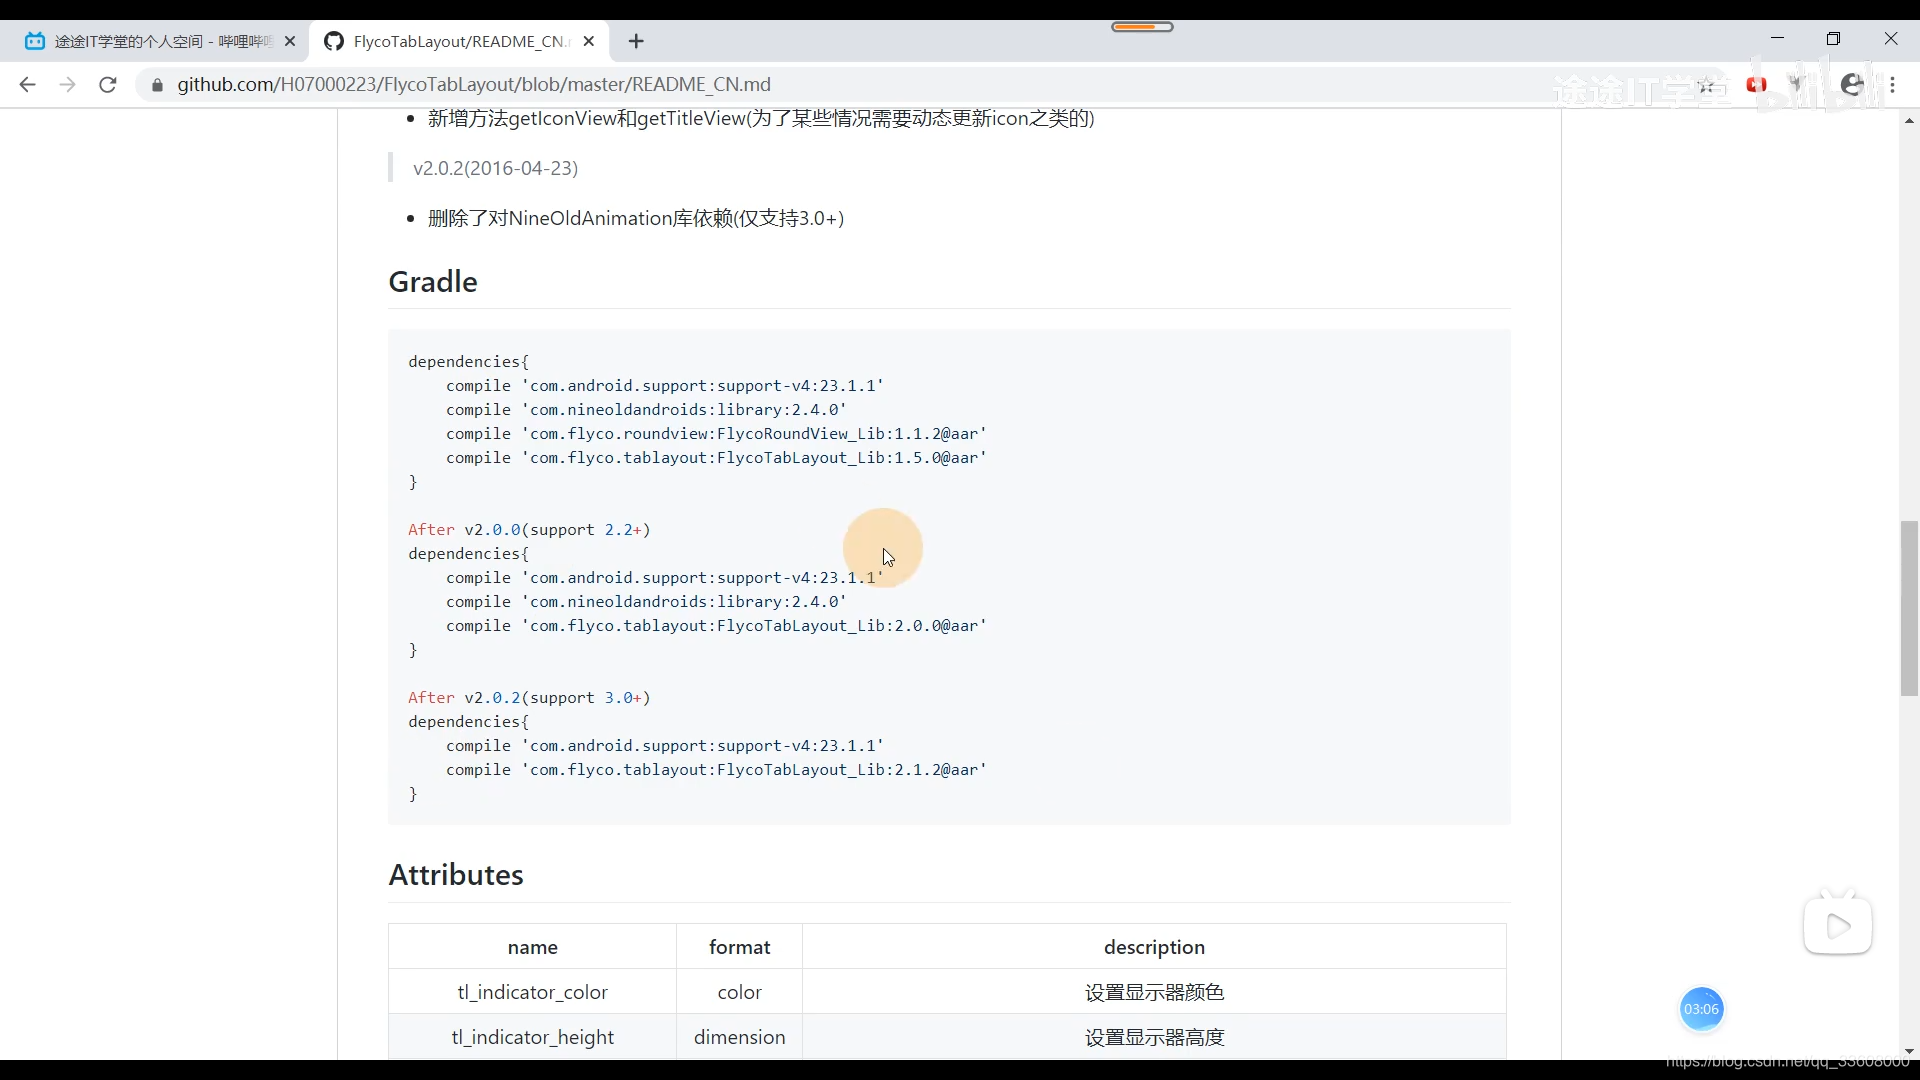Viewport: 1920px width, 1080px height.
Task: Open the Chrome three-dot menu
Action: 1892,85
